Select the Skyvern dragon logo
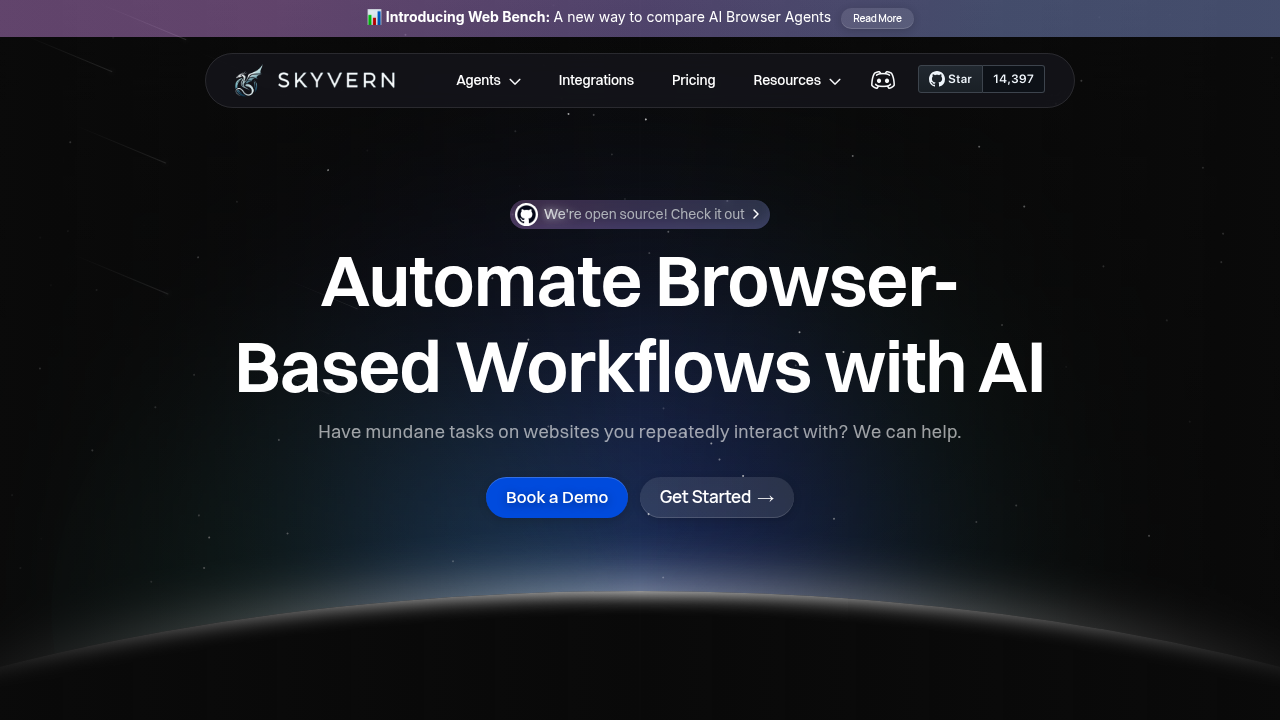Screen dimensions: 1280x720 pyautogui.click(x=248, y=79)
